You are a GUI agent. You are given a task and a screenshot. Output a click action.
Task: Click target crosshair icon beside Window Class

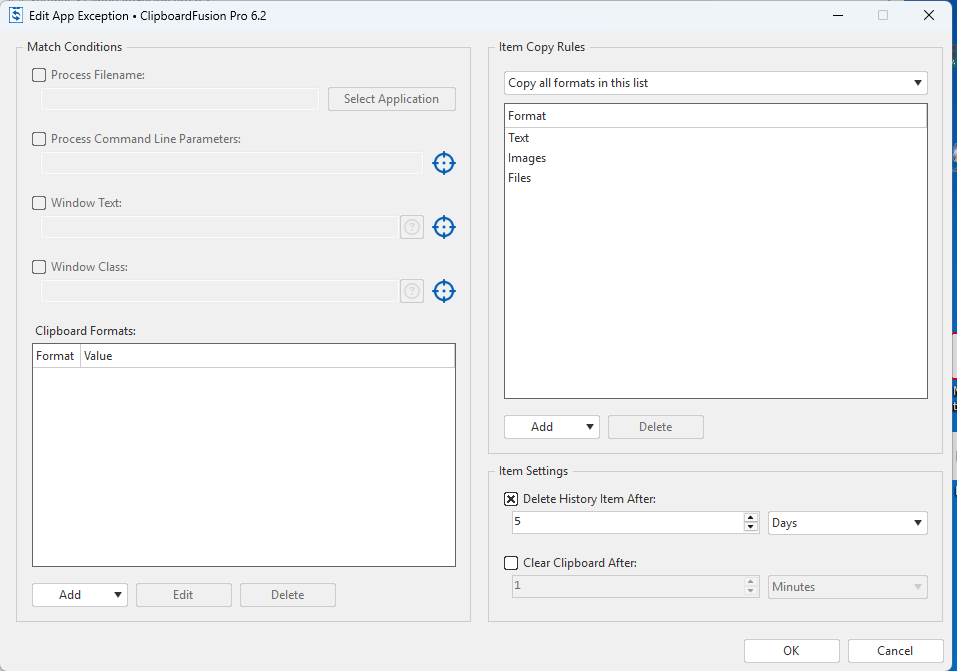[x=444, y=291]
